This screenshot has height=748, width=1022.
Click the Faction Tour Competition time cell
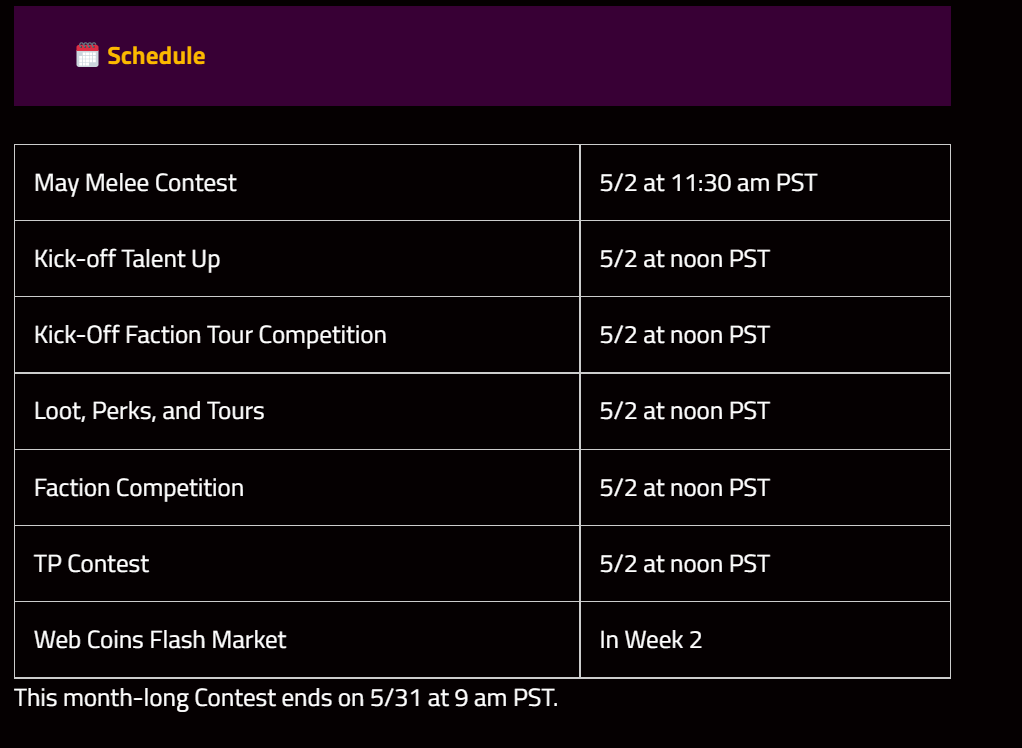[x=765, y=335]
